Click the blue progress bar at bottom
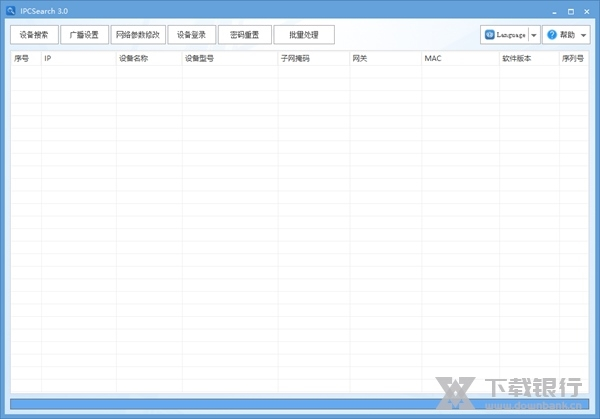600x419 pixels. tap(300, 404)
